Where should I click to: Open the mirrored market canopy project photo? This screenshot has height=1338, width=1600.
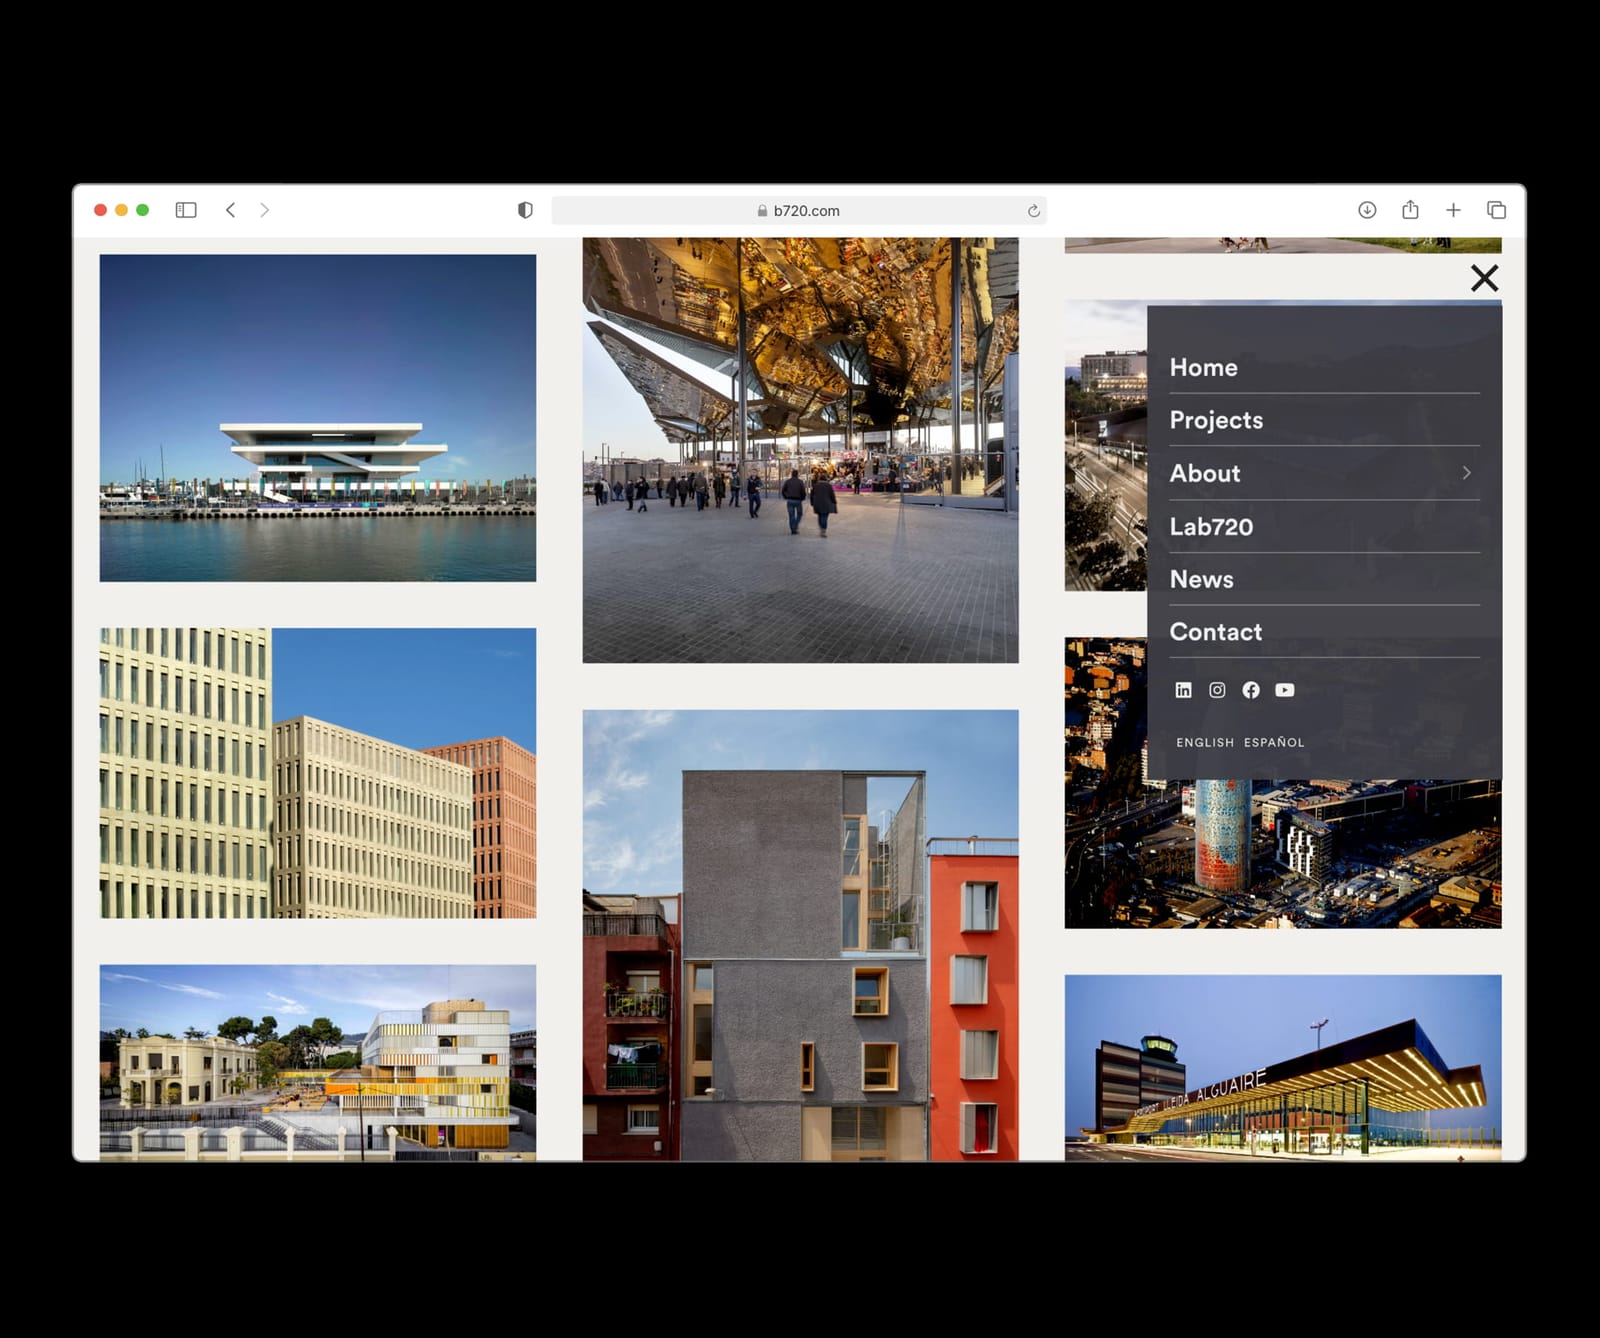pyautogui.click(x=801, y=450)
